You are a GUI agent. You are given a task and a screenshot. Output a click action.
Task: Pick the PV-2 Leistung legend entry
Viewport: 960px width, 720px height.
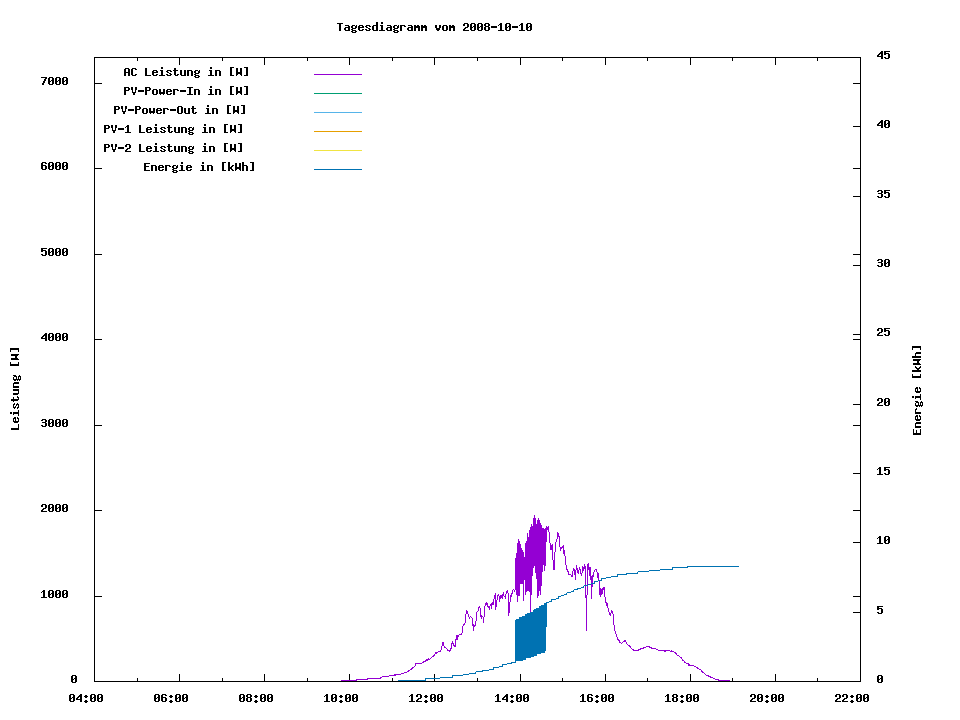pyautogui.click(x=173, y=148)
